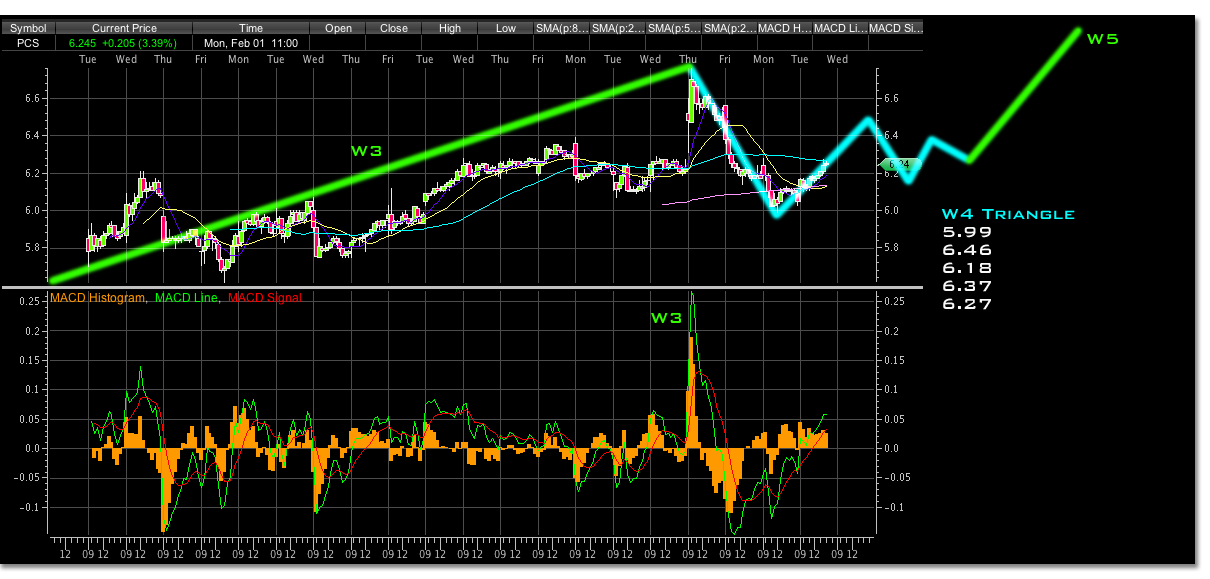1210x579 pixels.
Task: Click the Close column header
Action: click(394, 28)
